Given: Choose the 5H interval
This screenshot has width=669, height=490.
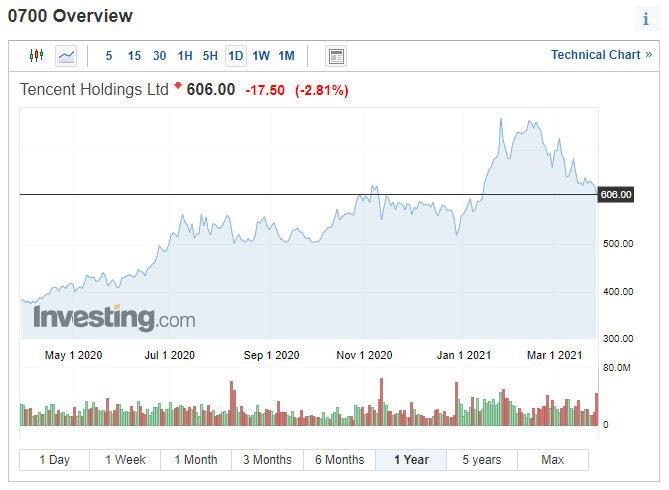Looking at the screenshot, I should [210, 56].
